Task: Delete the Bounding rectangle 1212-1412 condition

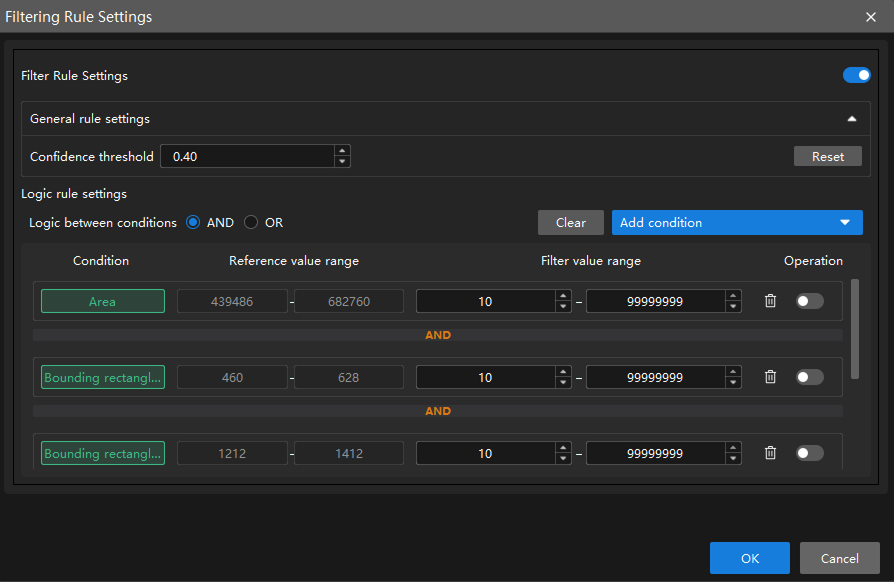Action: [x=770, y=453]
